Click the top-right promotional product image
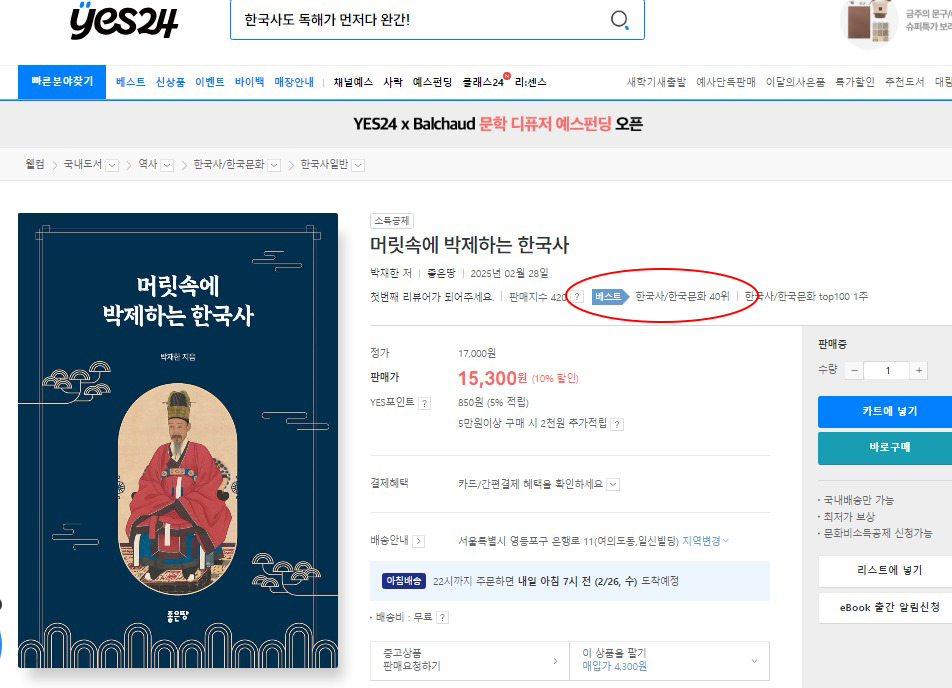Image resolution: width=952 pixels, height=688 pixels. pos(869,23)
